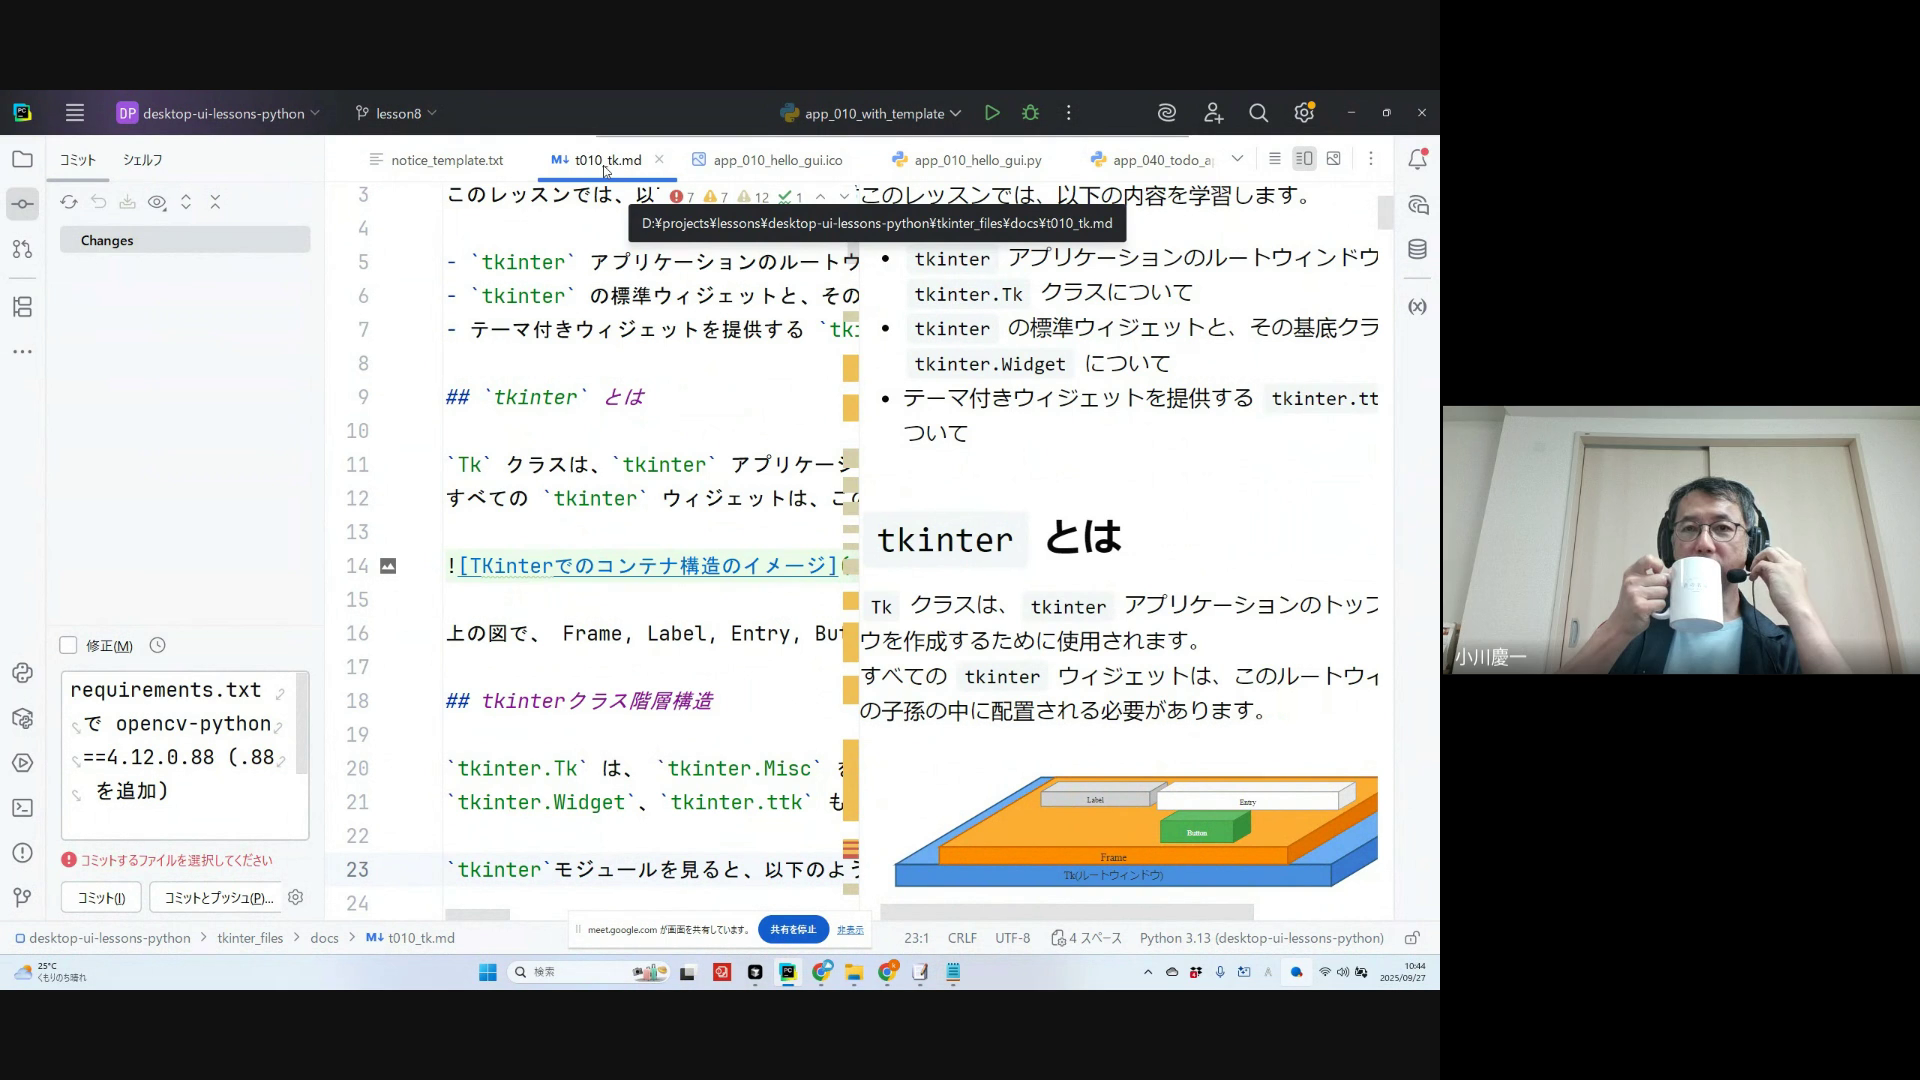
Task: Click the 共有を停止 stop sharing button
Action: pos(793,929)
